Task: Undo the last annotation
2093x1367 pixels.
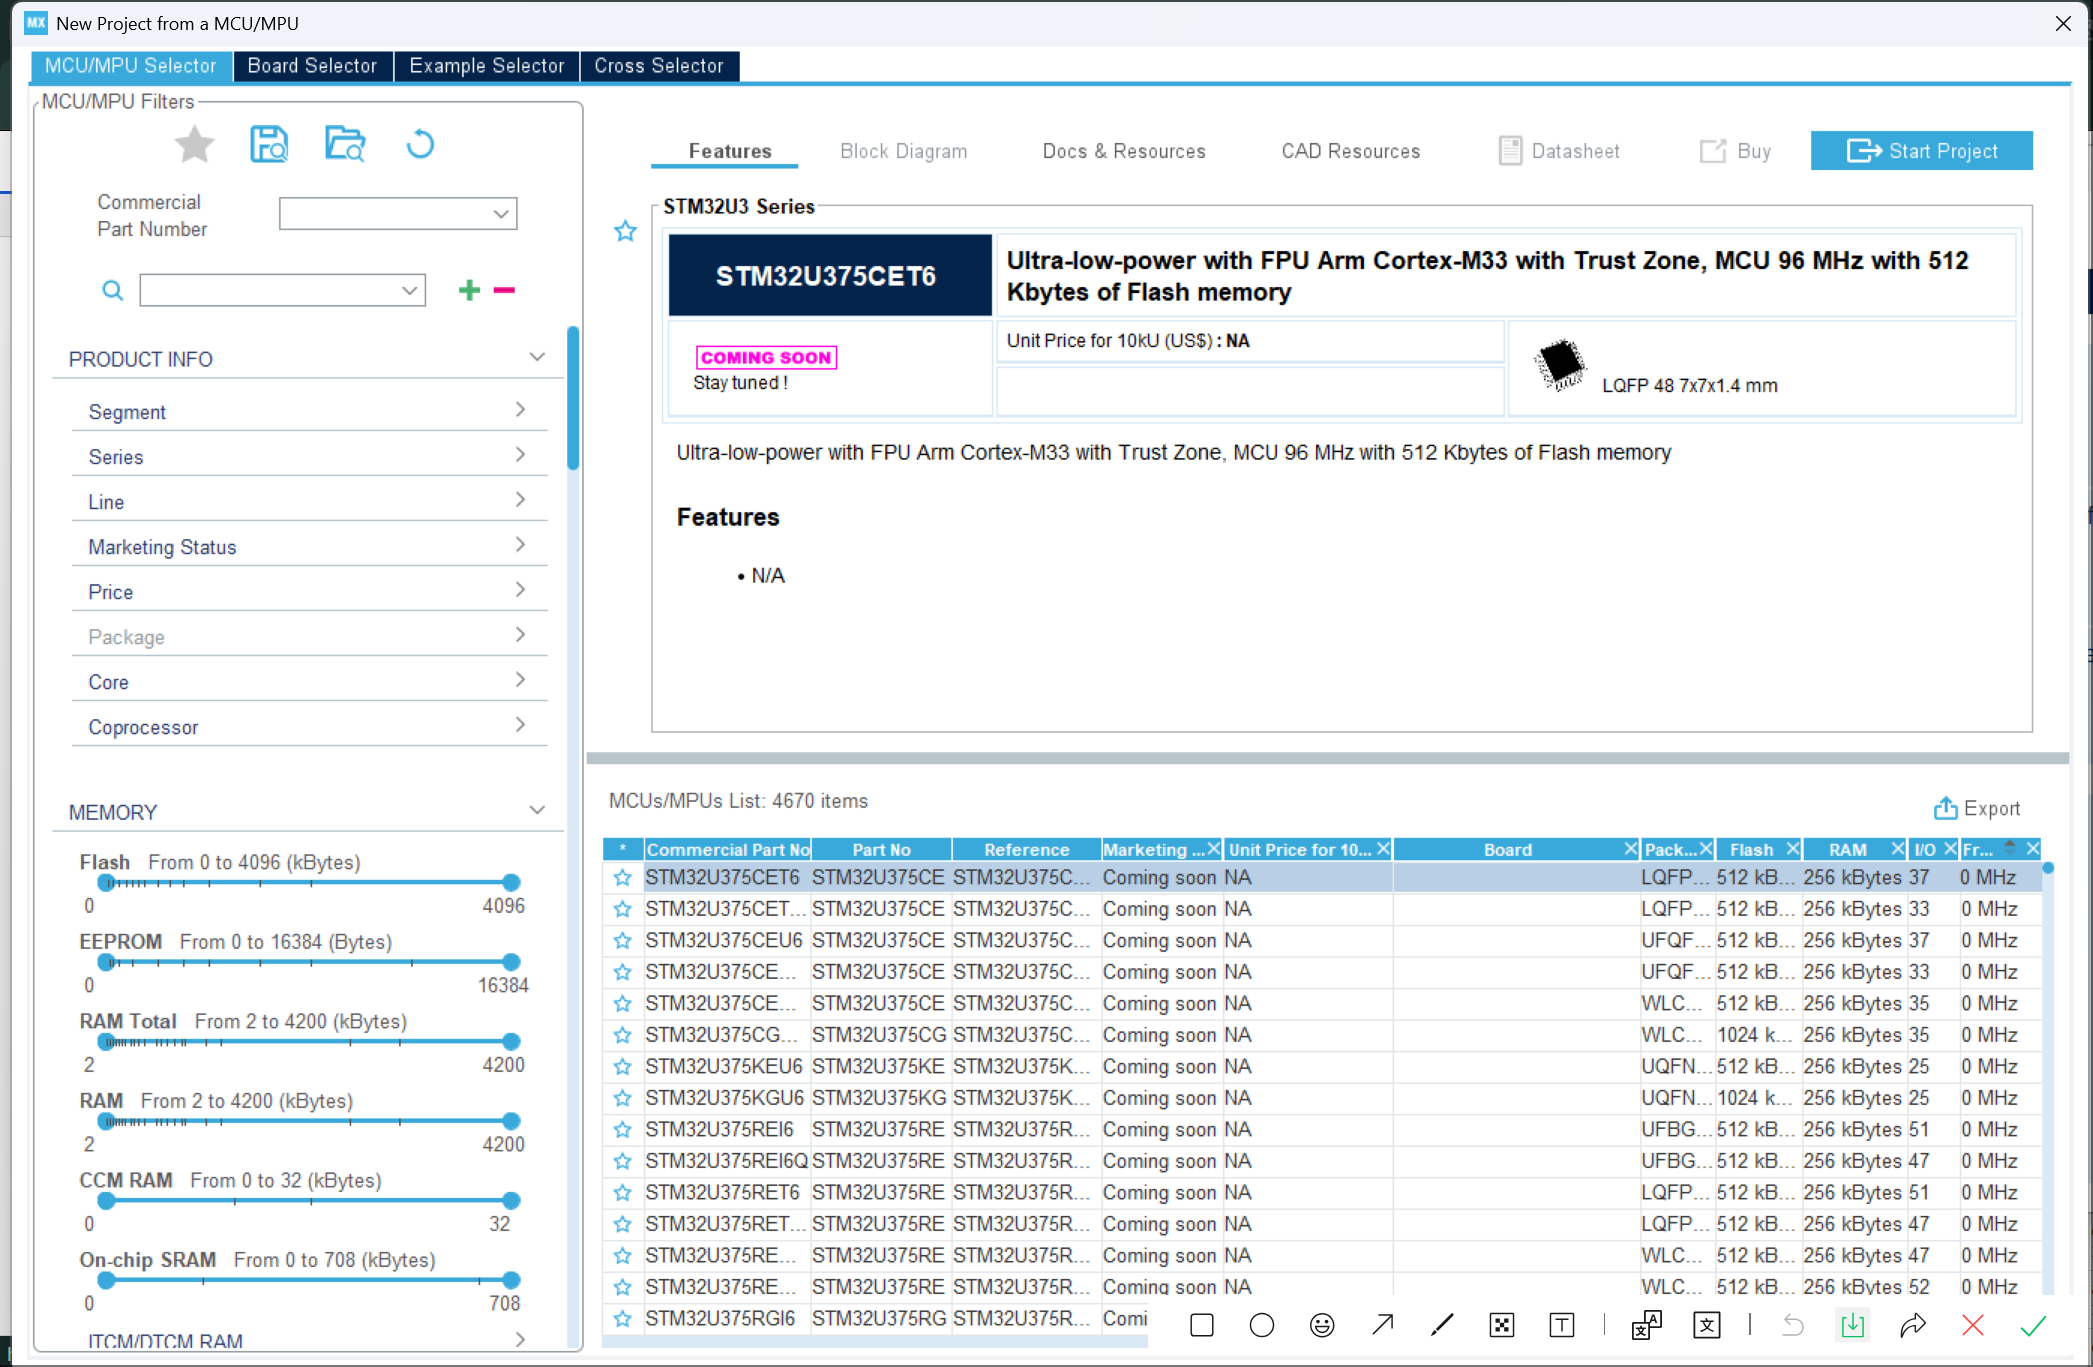Action: pyautogui.click(x=1793, y=1325)
